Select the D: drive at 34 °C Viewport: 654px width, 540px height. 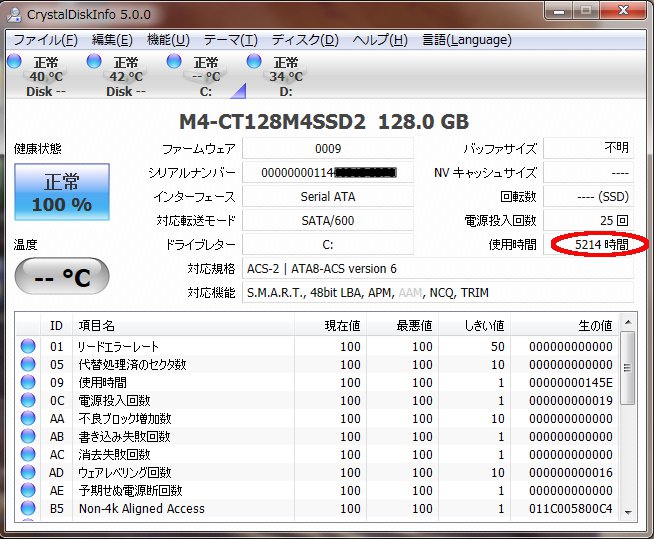(286, 77)
